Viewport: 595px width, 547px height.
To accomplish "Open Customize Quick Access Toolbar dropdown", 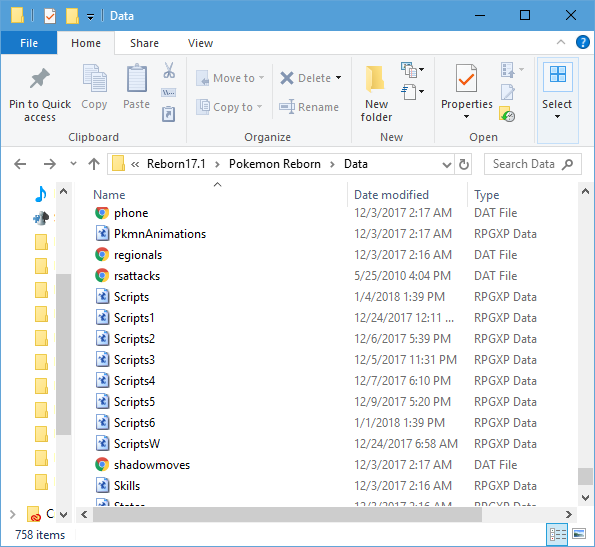I will click(x=90, y=17).
